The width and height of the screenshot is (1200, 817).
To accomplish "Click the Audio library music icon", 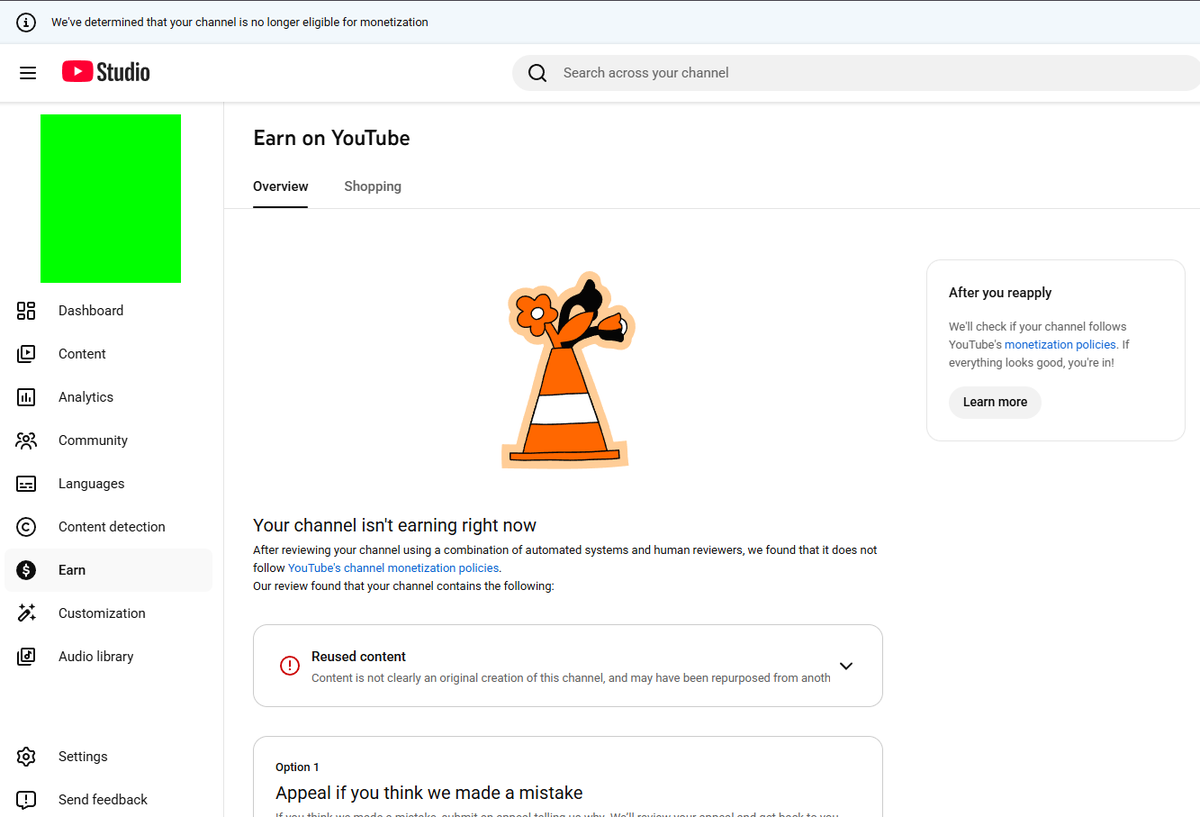I will point(26,657).
